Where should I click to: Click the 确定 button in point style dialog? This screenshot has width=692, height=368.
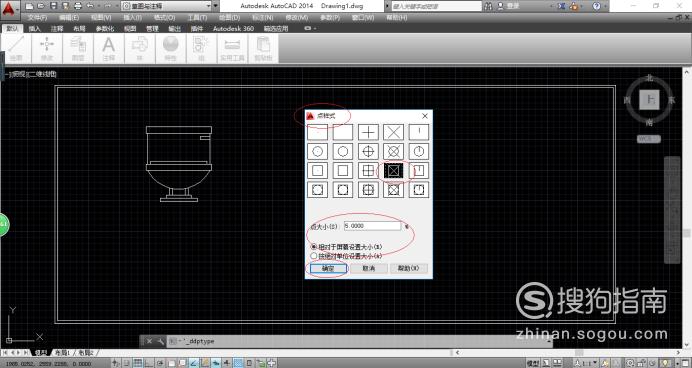tap(327, 268)
